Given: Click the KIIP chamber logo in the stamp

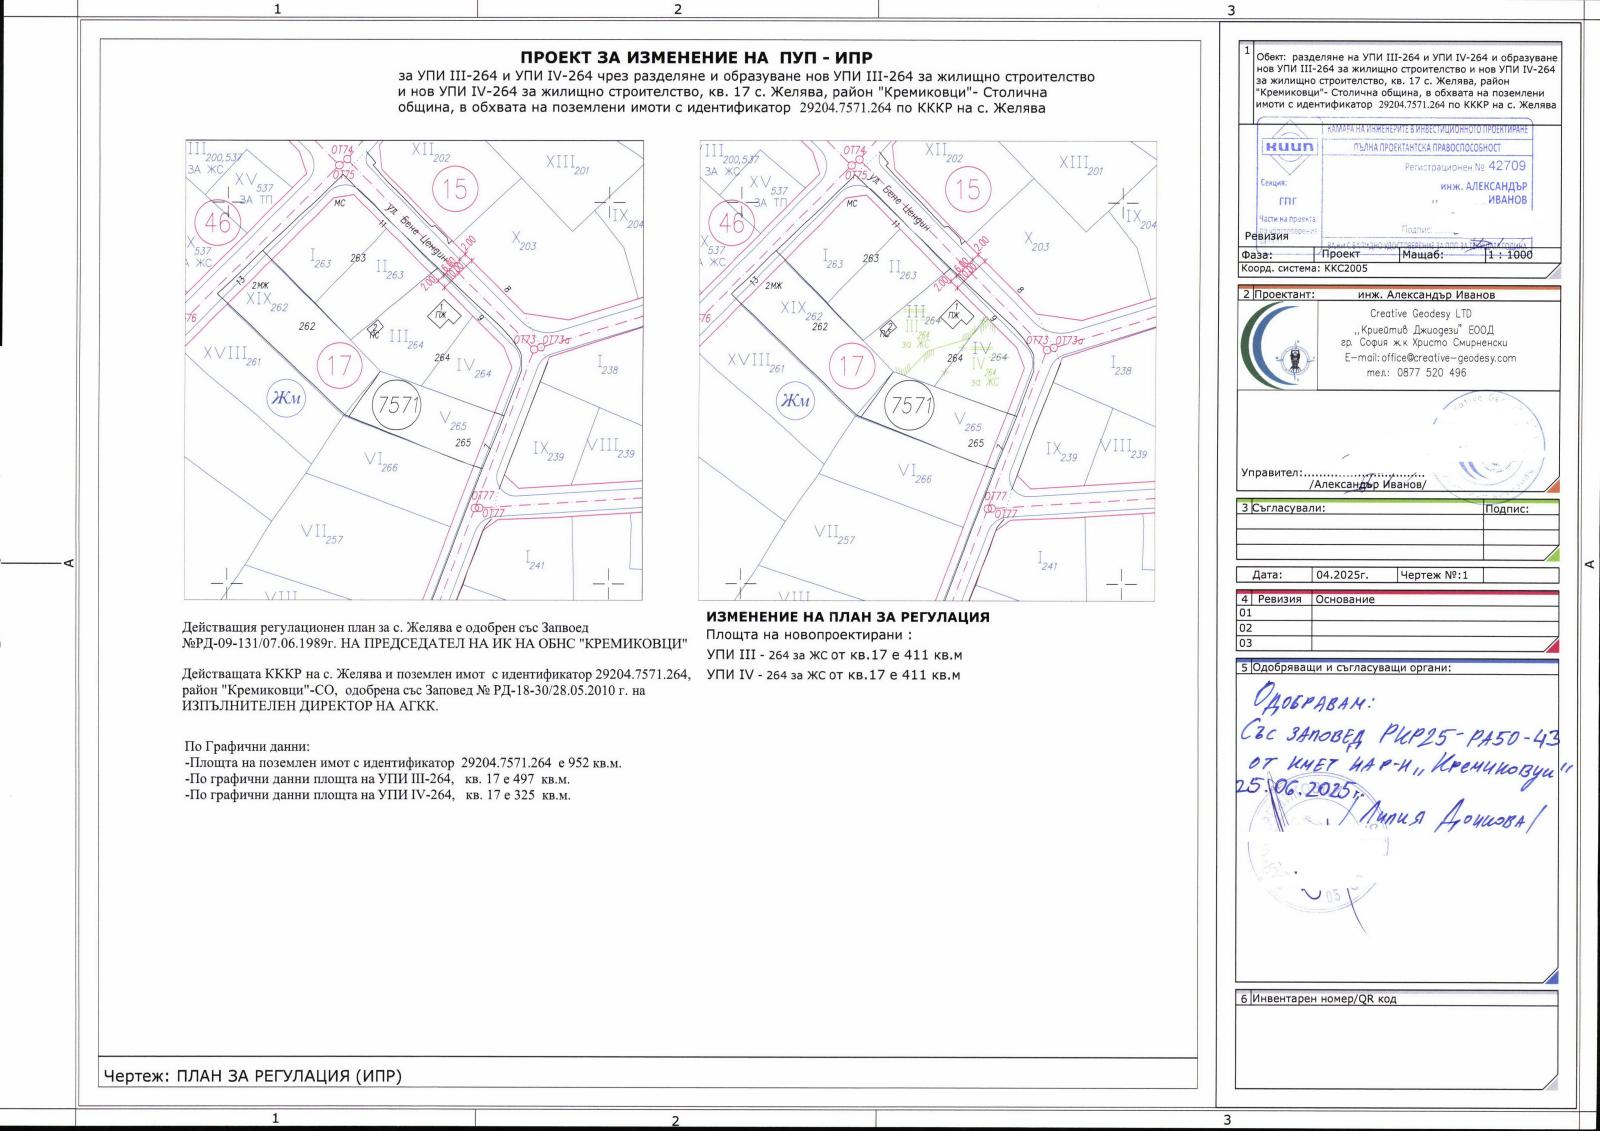Looking at the screenshot, I should click(1288, 146).
